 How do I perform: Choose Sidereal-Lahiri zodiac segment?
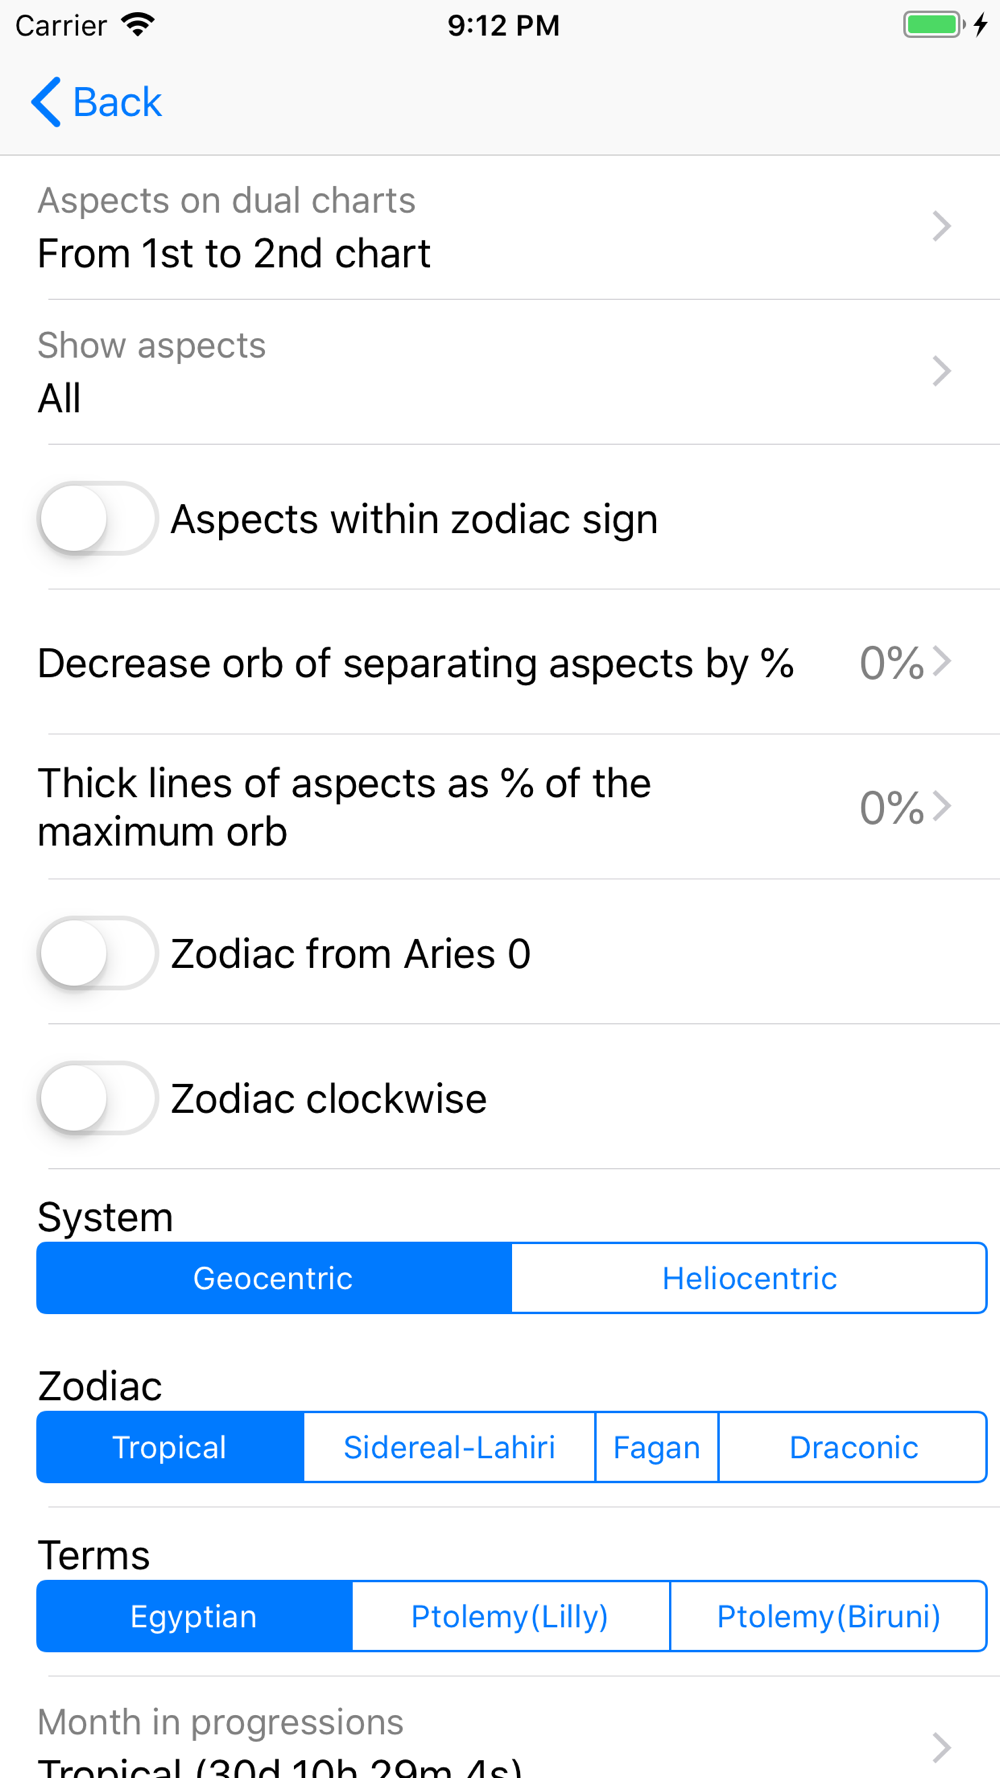pos(449,1447)
